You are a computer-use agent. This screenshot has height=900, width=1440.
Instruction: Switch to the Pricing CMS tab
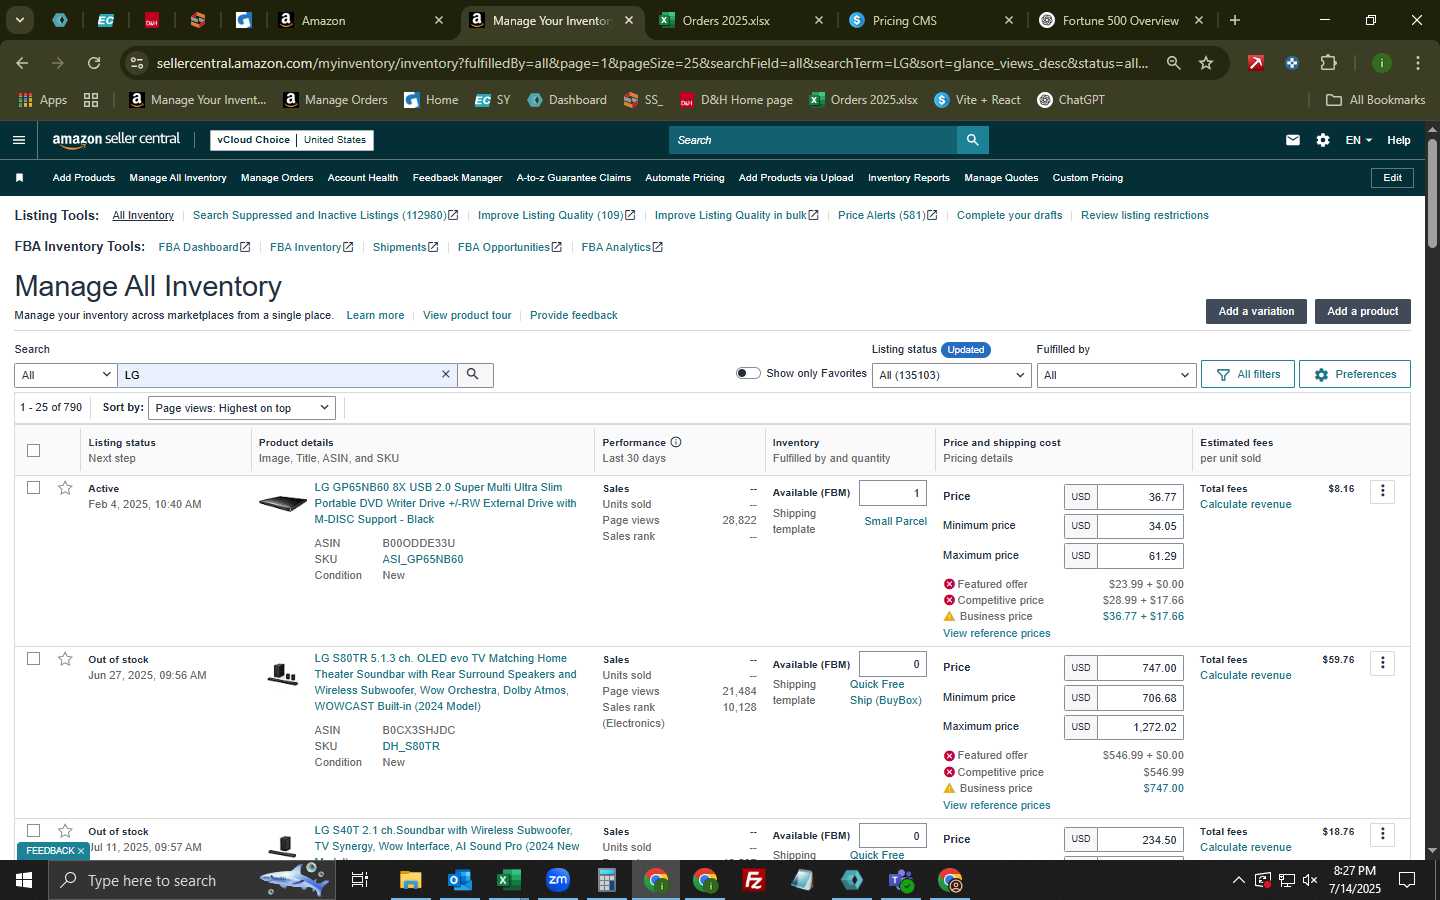click(930, 20)
